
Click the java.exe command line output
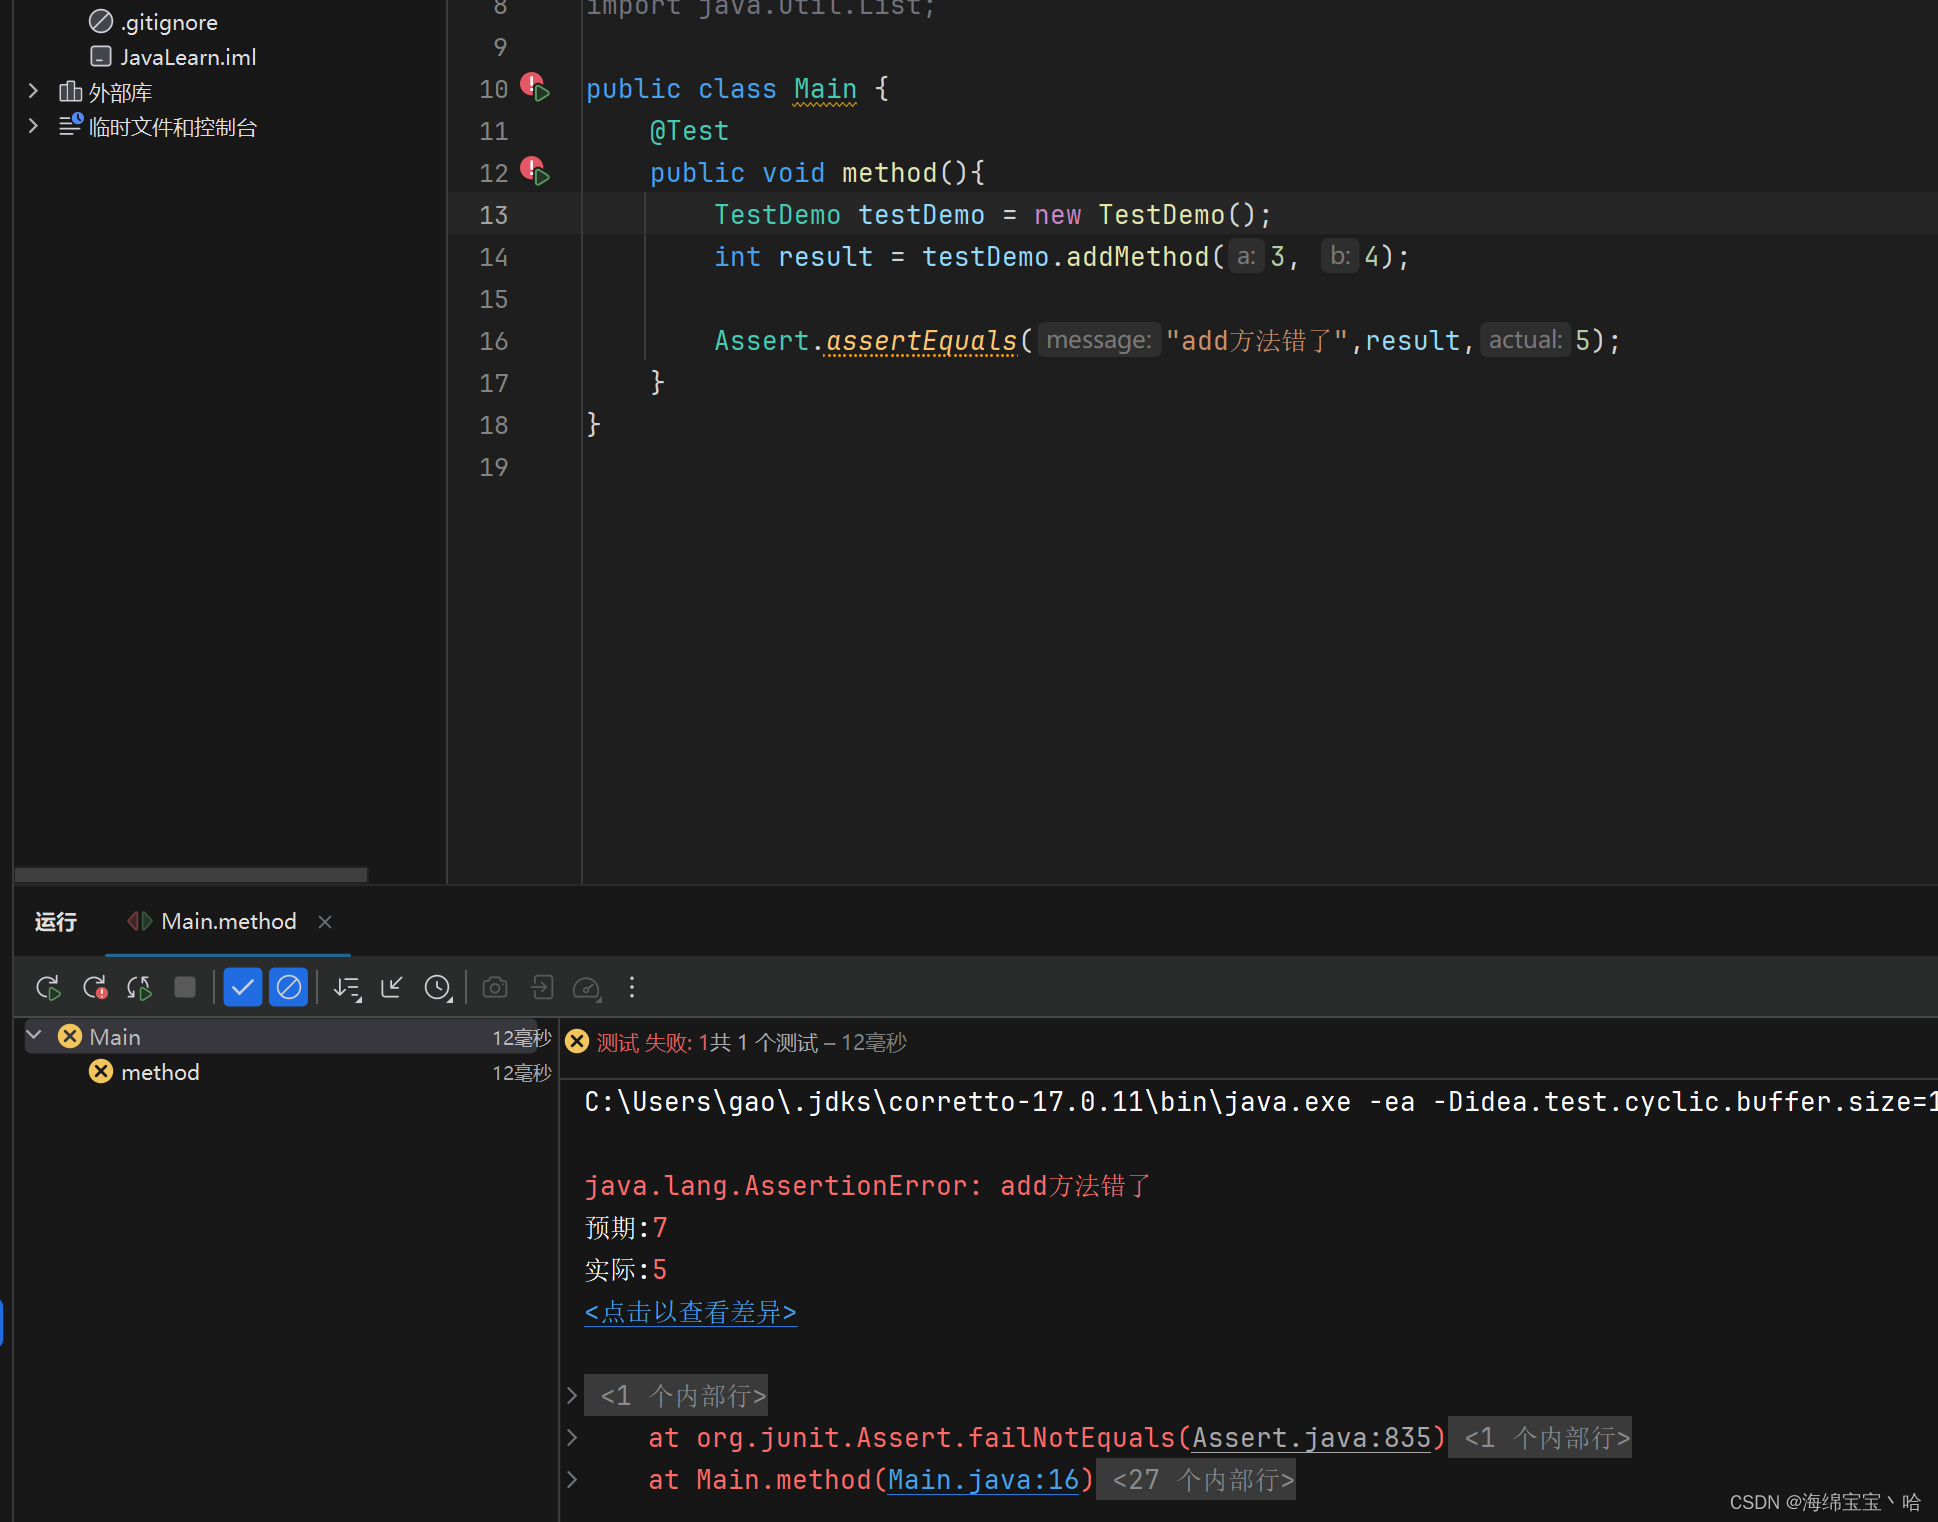coord(1260,1102)
